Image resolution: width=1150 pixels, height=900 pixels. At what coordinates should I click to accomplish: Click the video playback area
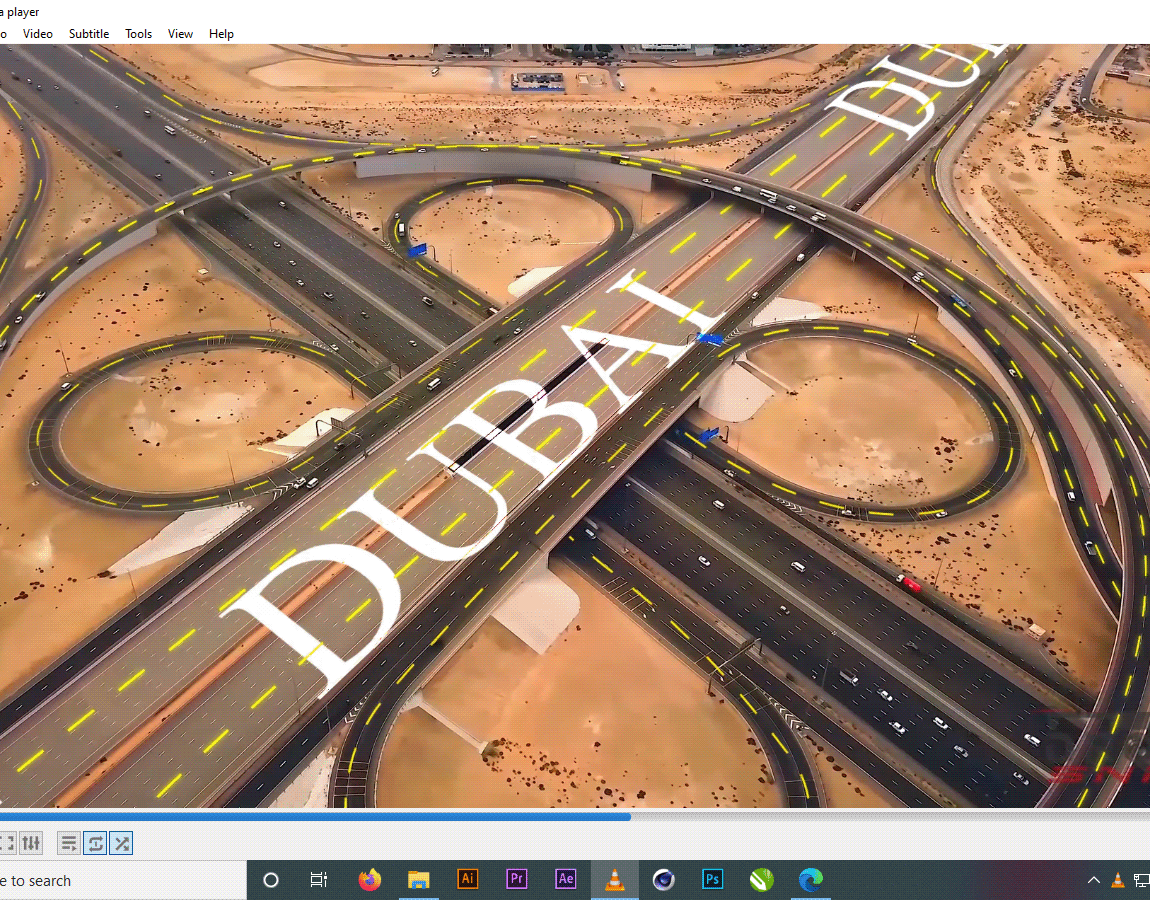coord(575,425)
